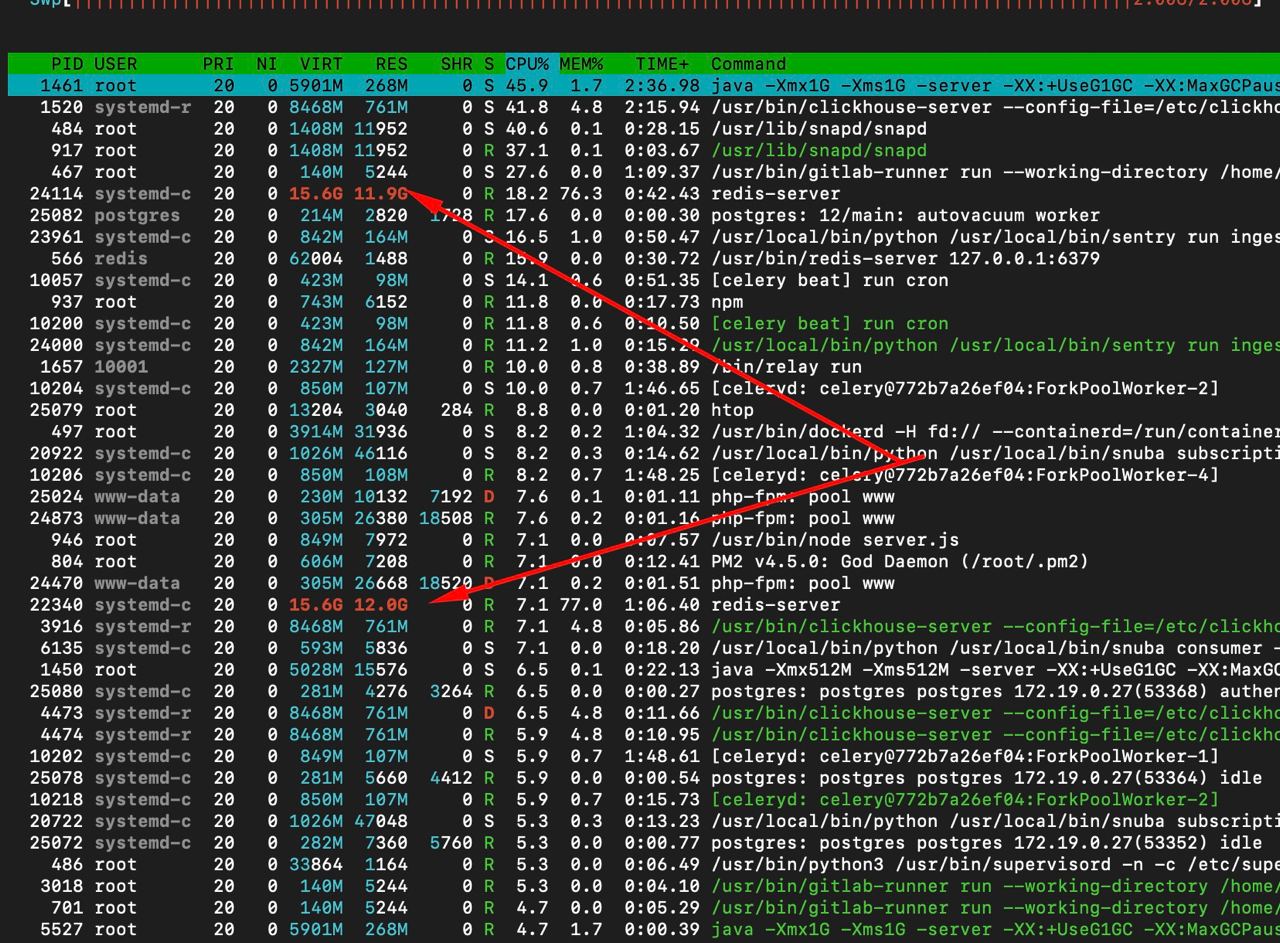The height and width of the screenshot is (943, 1280).
Task: Select green ForkPoolWorker-2 row PID 10218
Action: tap(644, 800)
